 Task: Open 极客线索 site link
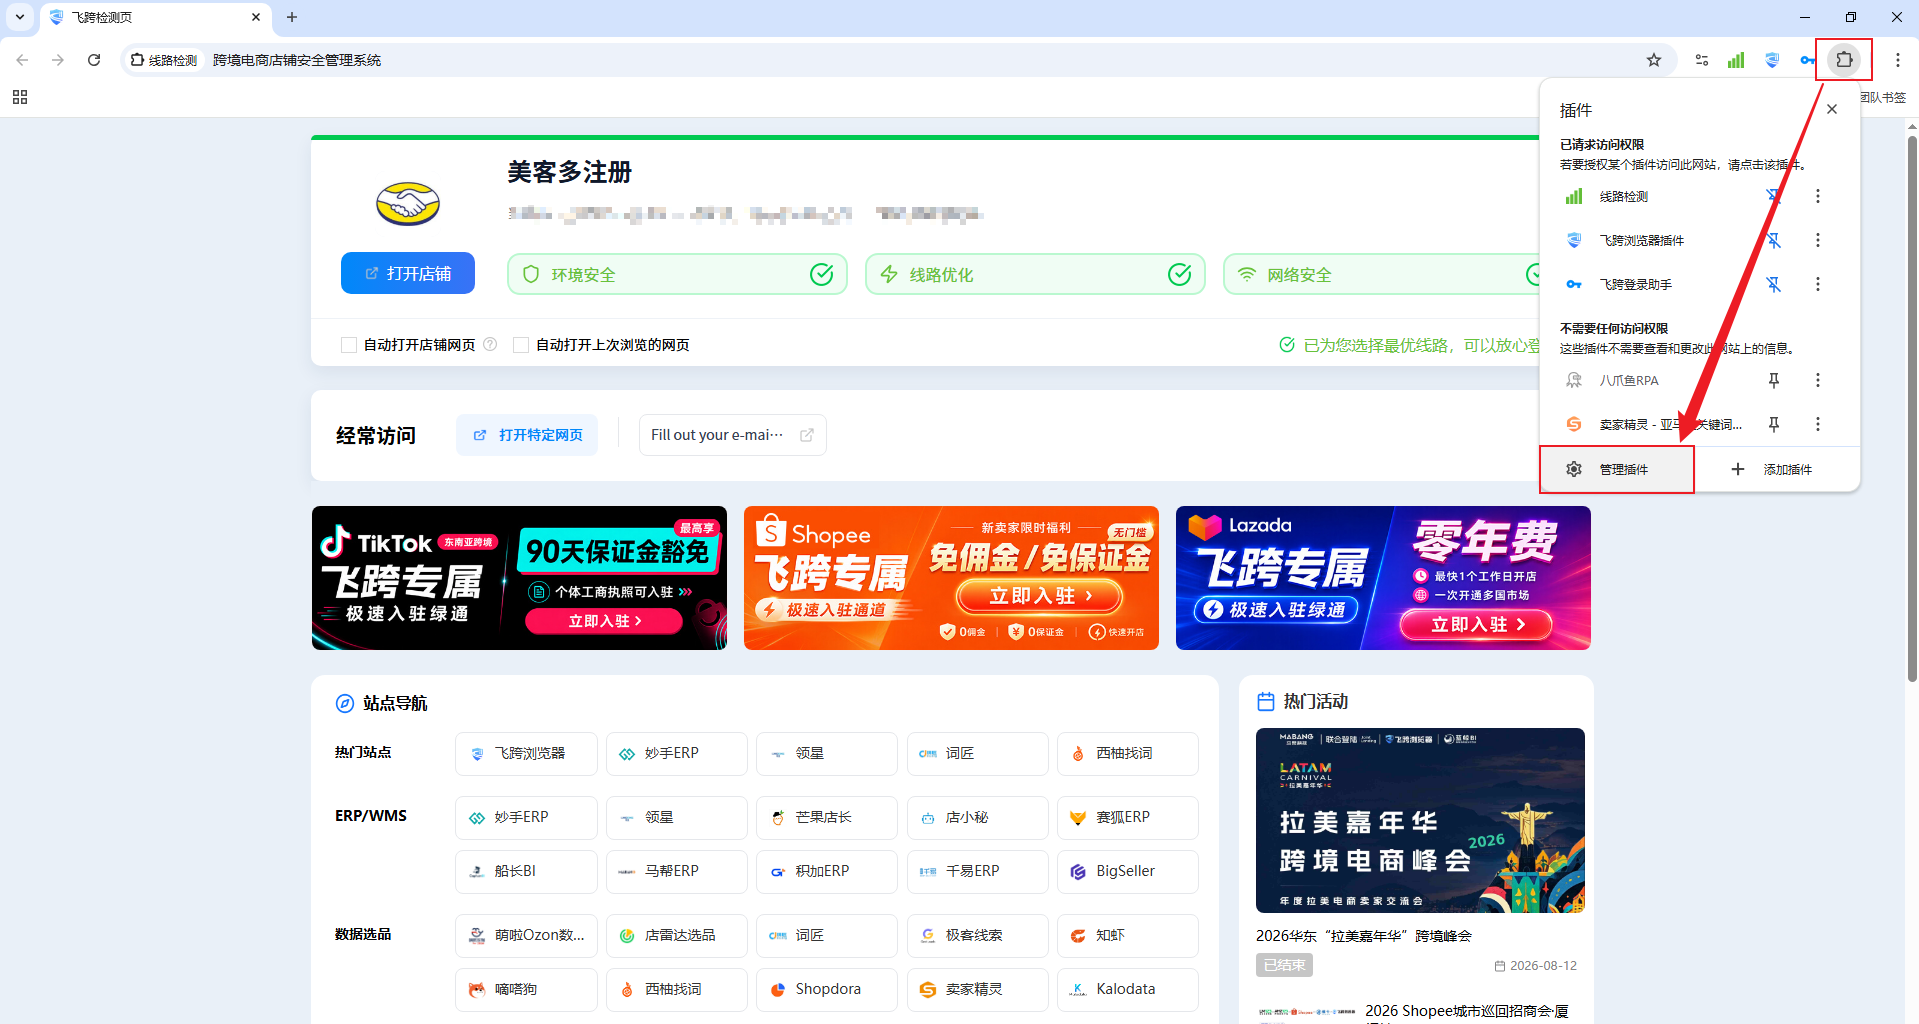pyautogui.click(x=977, y=936)
